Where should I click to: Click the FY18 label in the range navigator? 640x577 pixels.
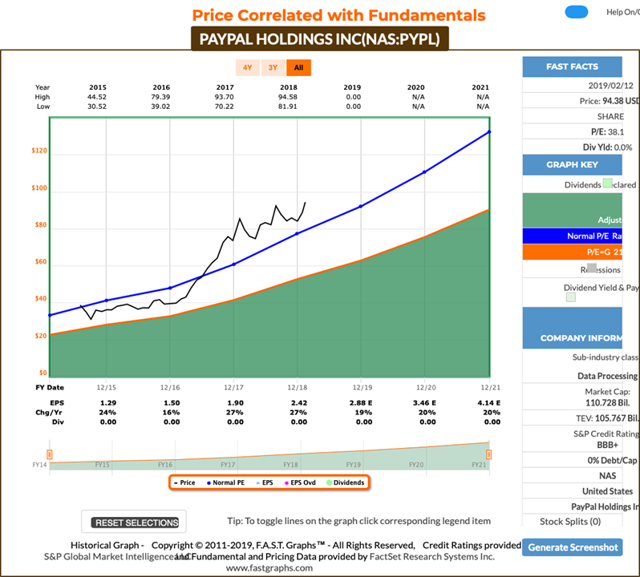291,465
